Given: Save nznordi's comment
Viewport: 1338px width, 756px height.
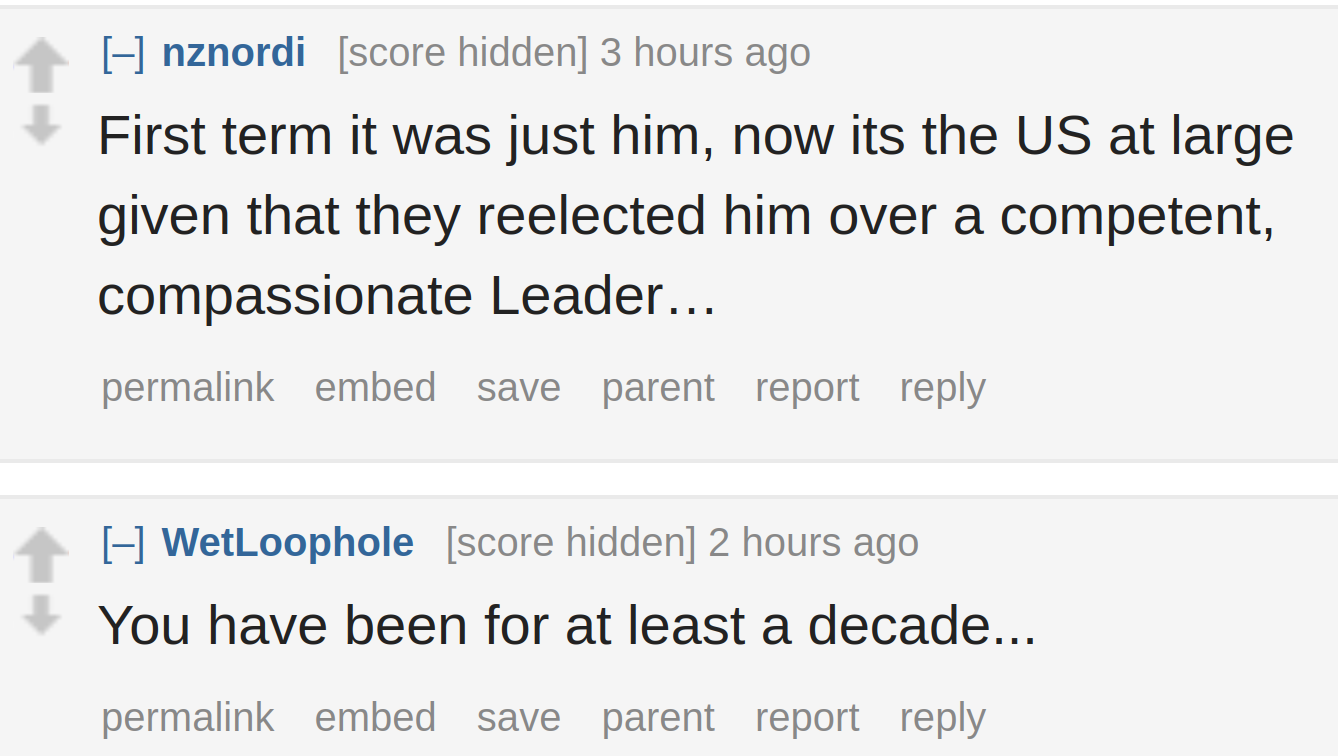Looking at the screenshot, I should click(x=518, y=388).
